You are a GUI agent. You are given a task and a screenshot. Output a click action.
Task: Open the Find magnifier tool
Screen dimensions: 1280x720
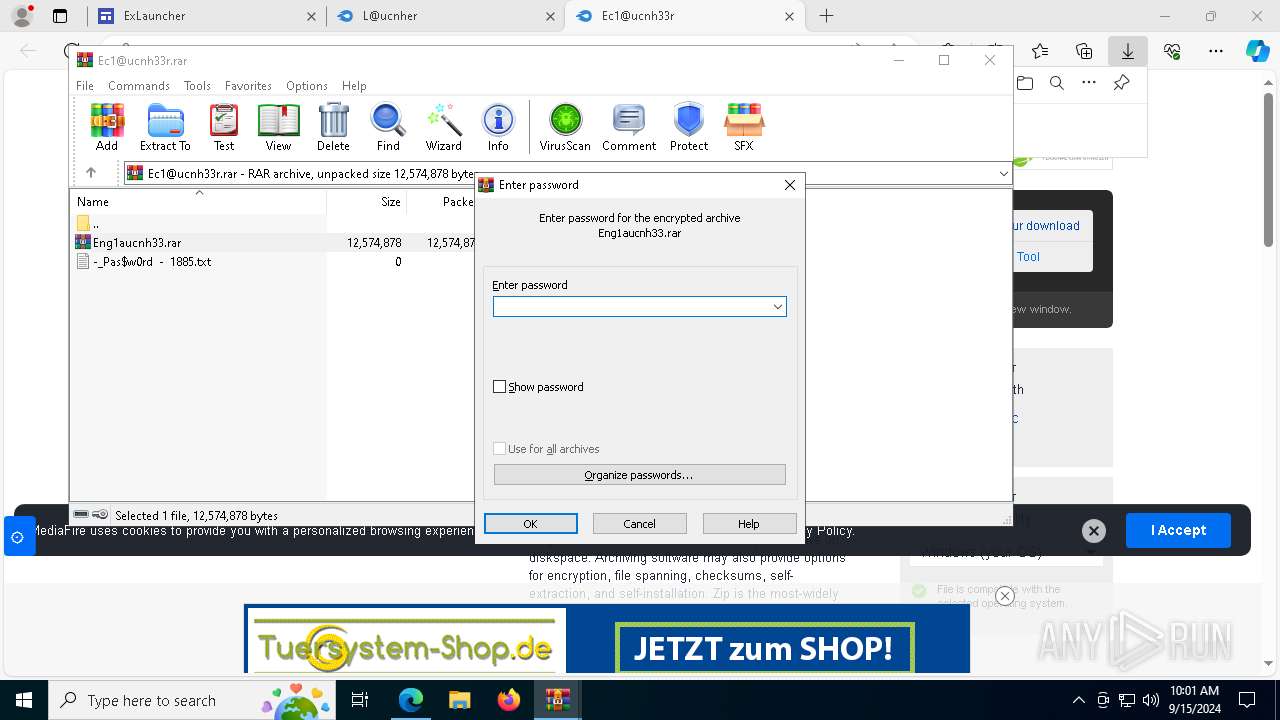click(x=388, y=127)
